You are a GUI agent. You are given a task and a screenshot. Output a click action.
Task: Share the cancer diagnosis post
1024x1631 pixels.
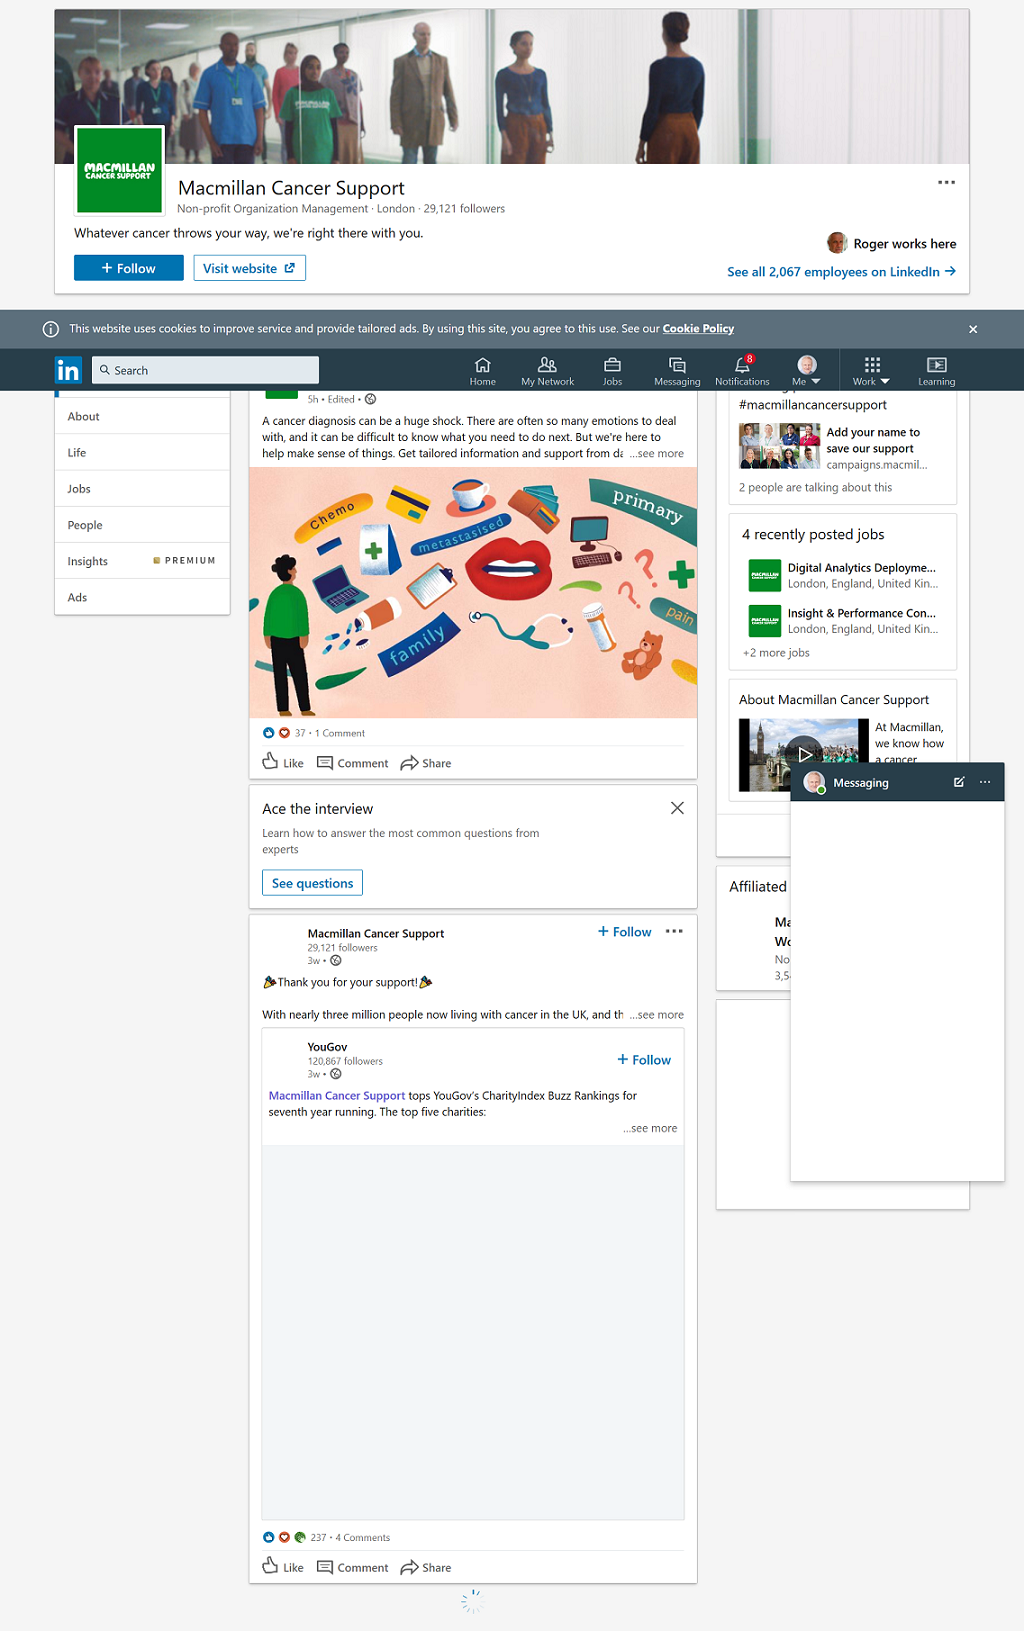coord(426,763)
